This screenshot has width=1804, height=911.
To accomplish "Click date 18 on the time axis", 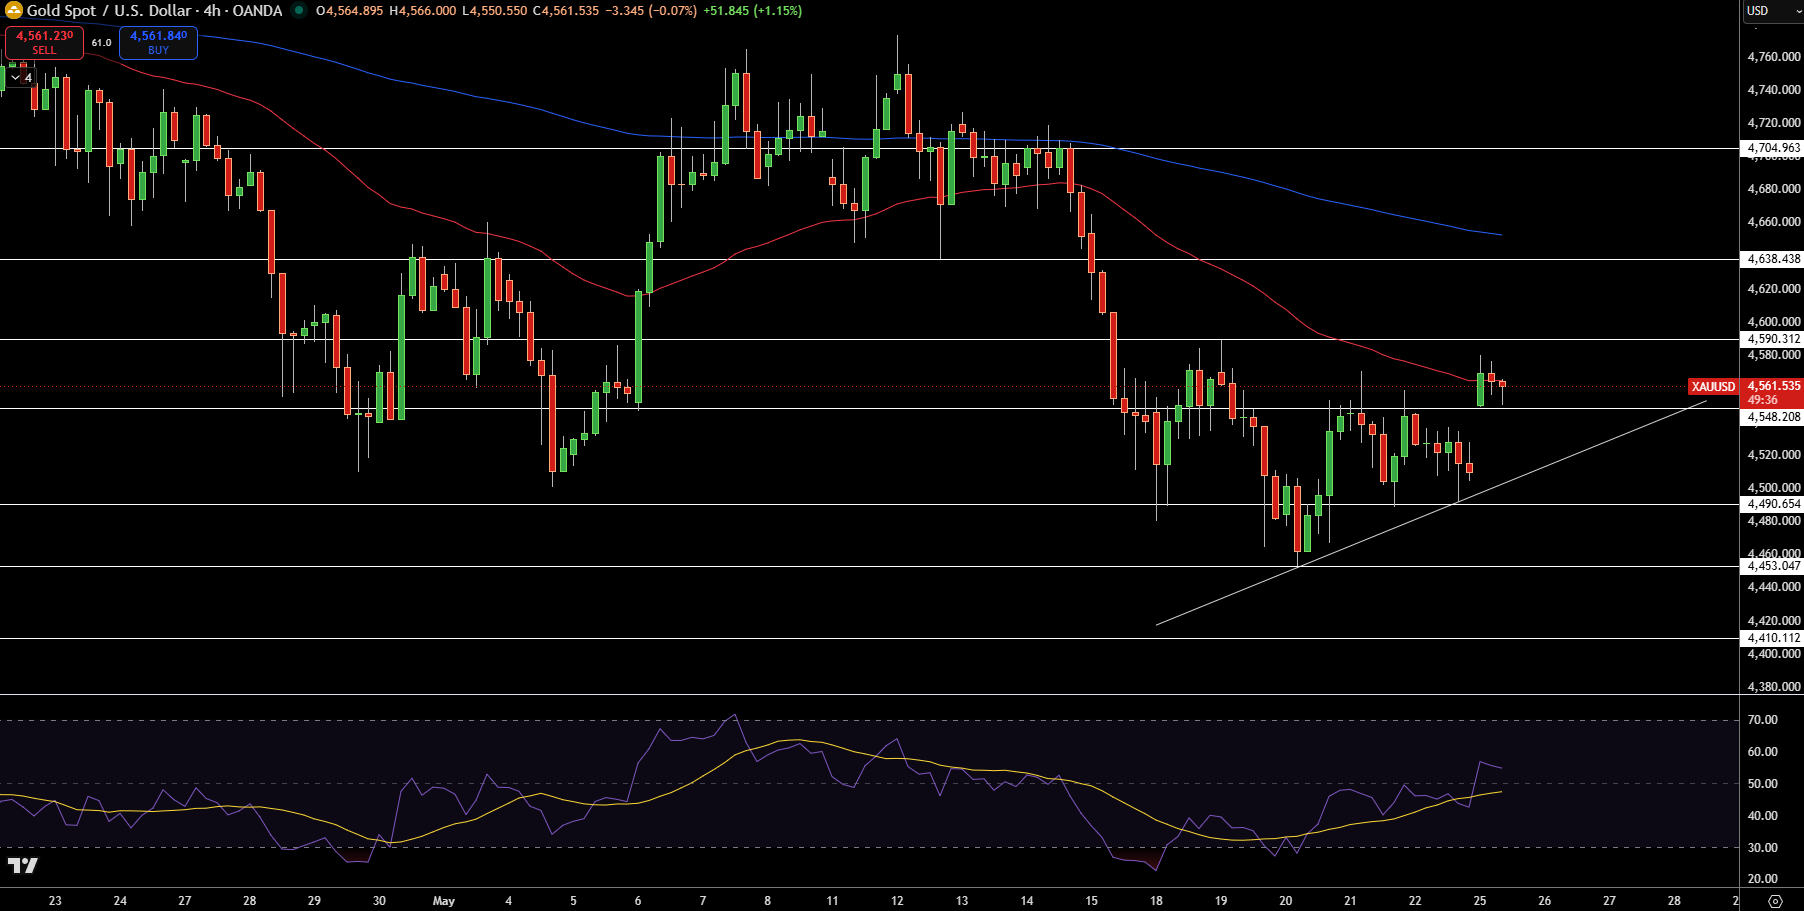I will (x=1156, y=901).
